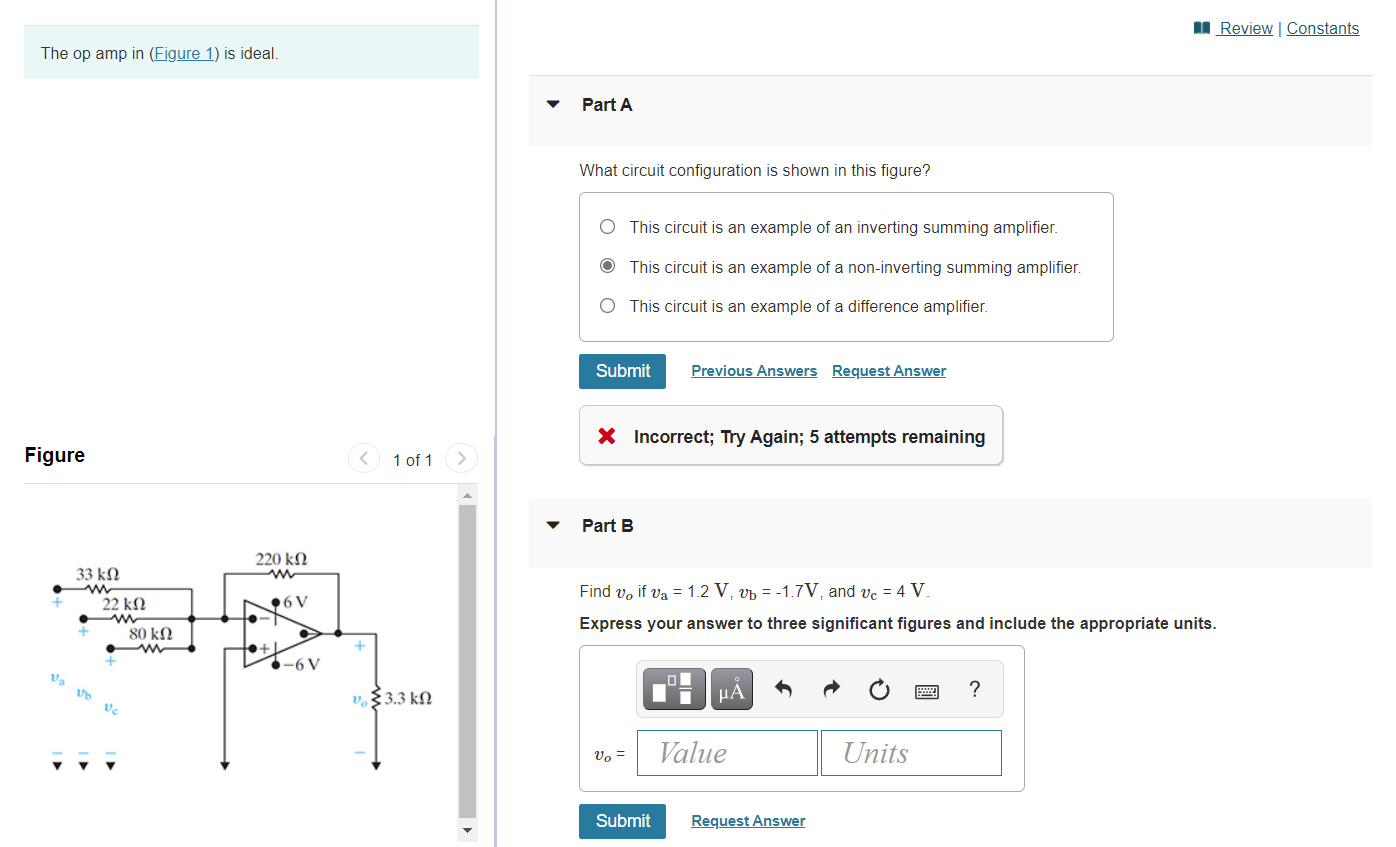
Task: Click the open book Review icon
Action: pos(1201,27)
